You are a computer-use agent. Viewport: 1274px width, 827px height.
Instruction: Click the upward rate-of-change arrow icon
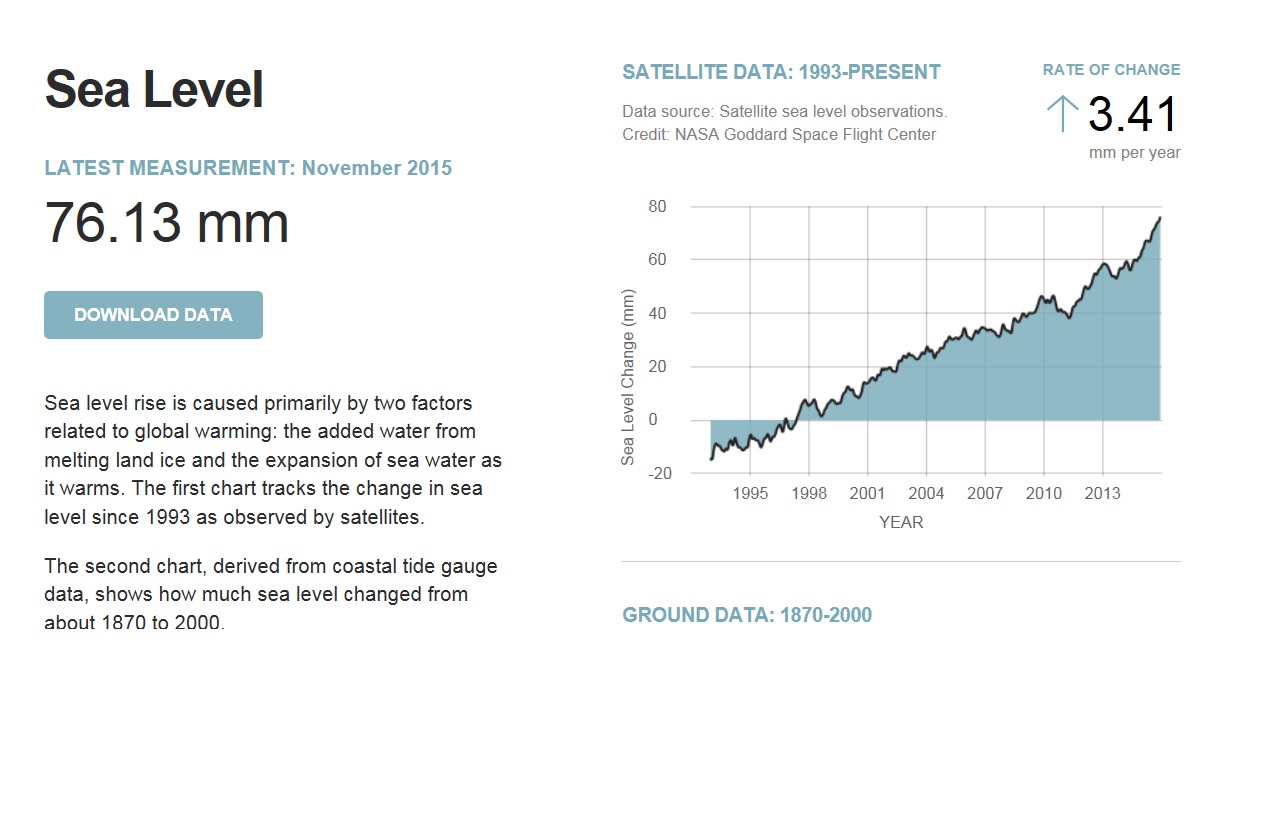pos(1061,114)
